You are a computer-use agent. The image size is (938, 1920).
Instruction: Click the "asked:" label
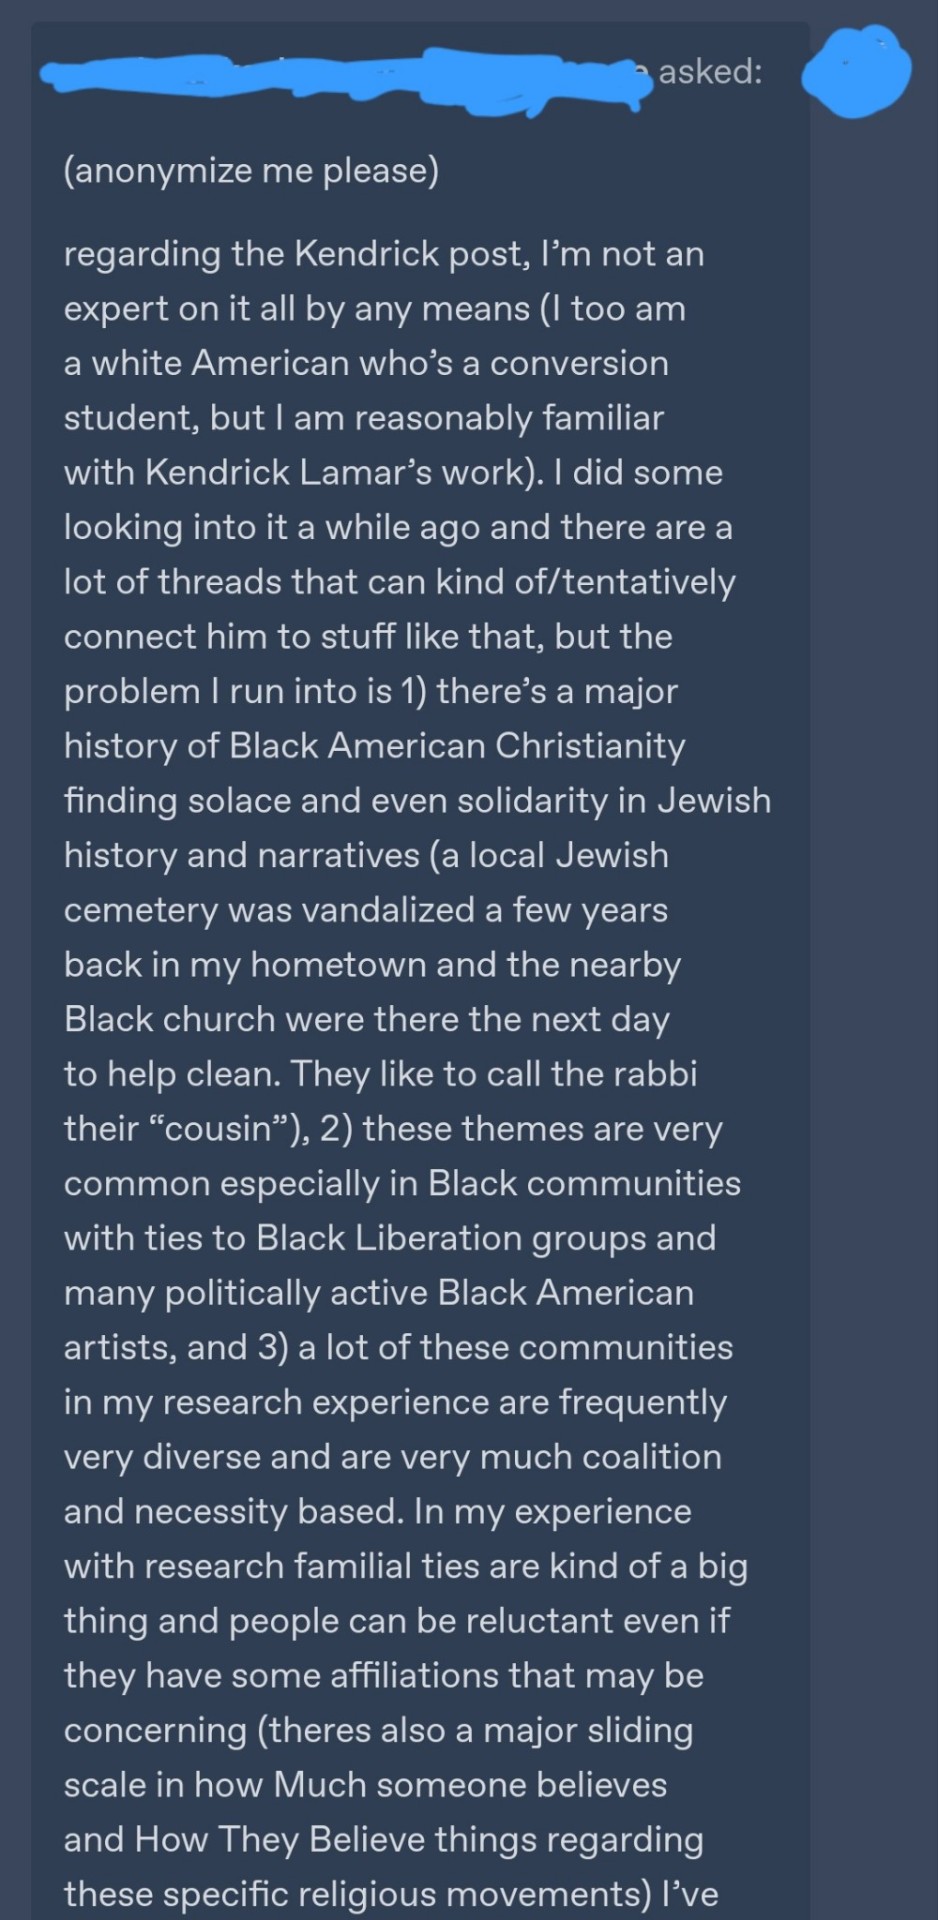(x=710, y=71)
